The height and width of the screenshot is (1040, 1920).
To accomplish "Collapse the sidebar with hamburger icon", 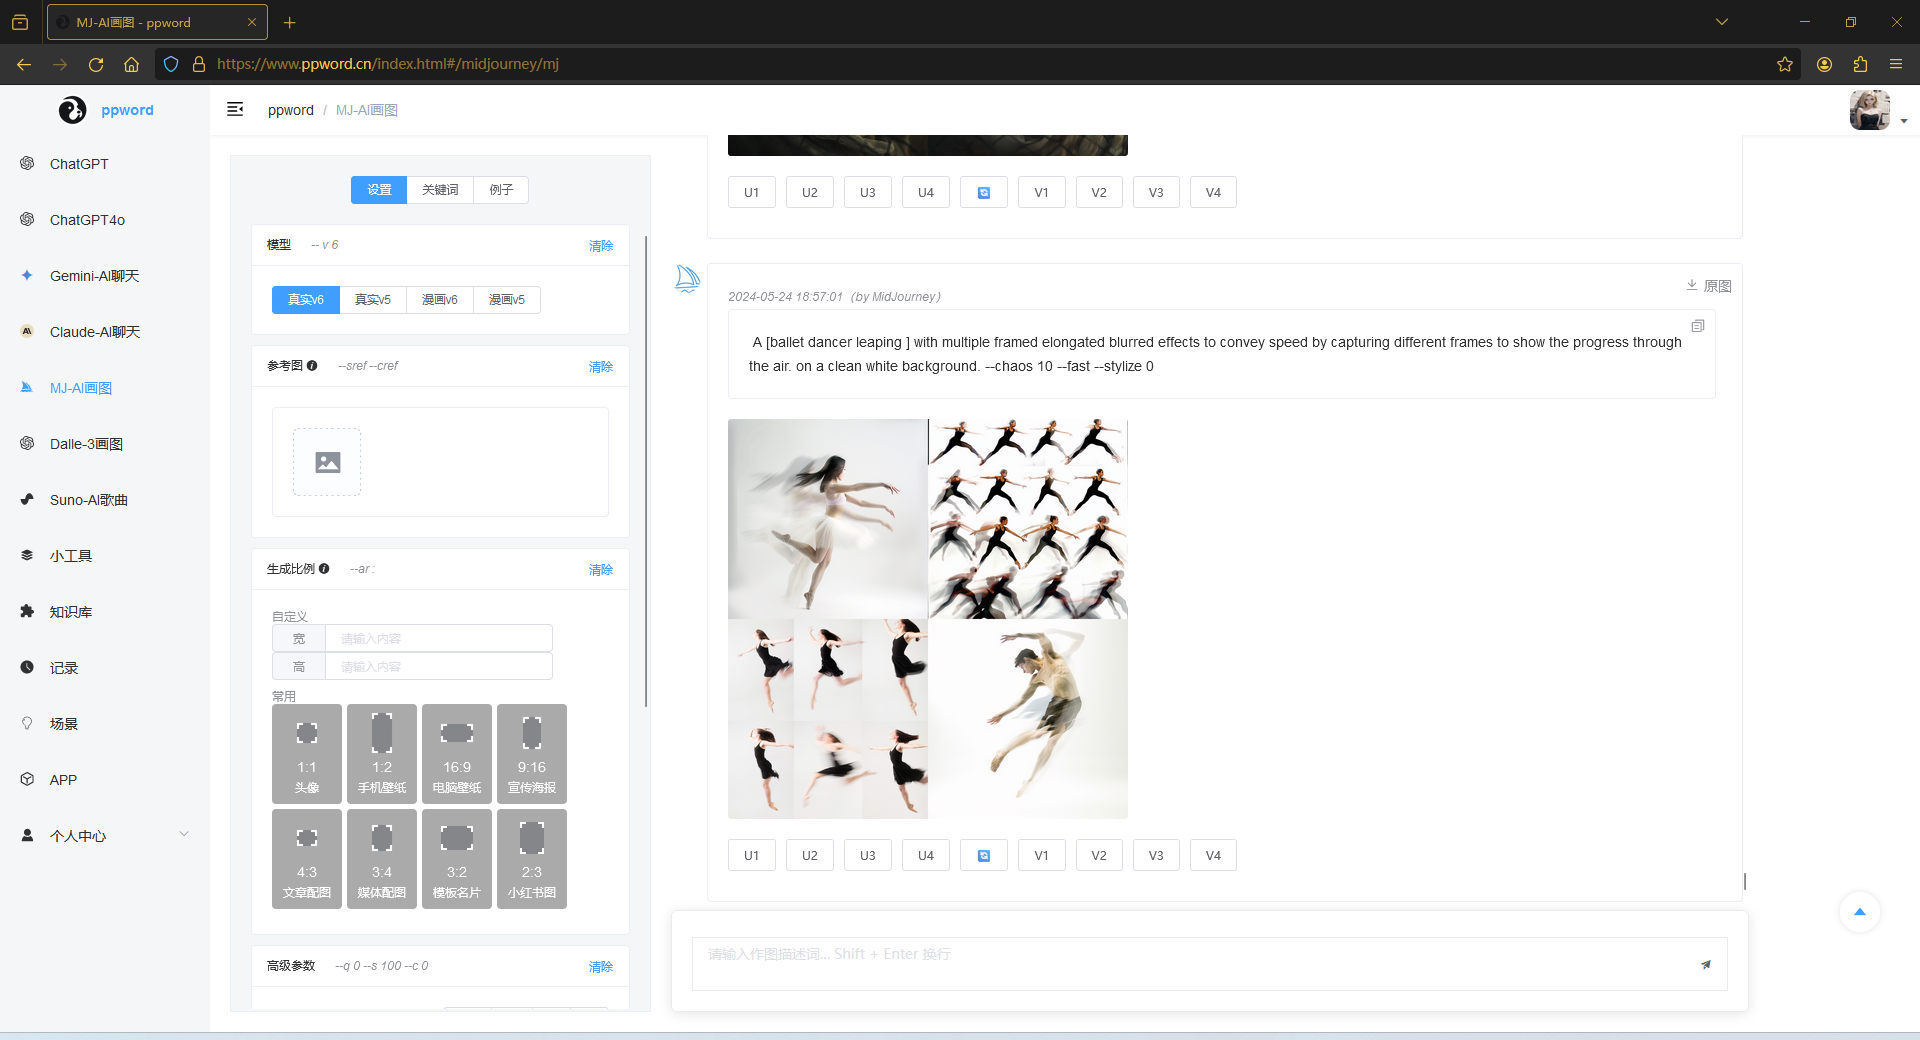I will 235,109.
